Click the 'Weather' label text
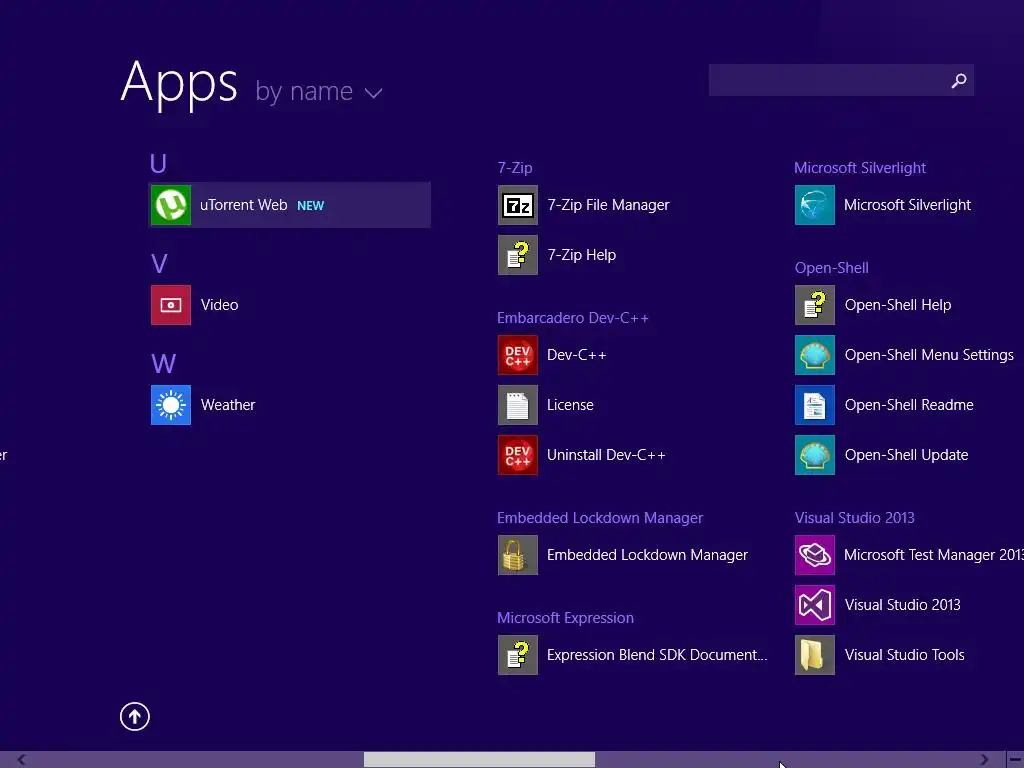Image resolution: width=1024 pixels, height=768 pixels. (x=228, y=405)
